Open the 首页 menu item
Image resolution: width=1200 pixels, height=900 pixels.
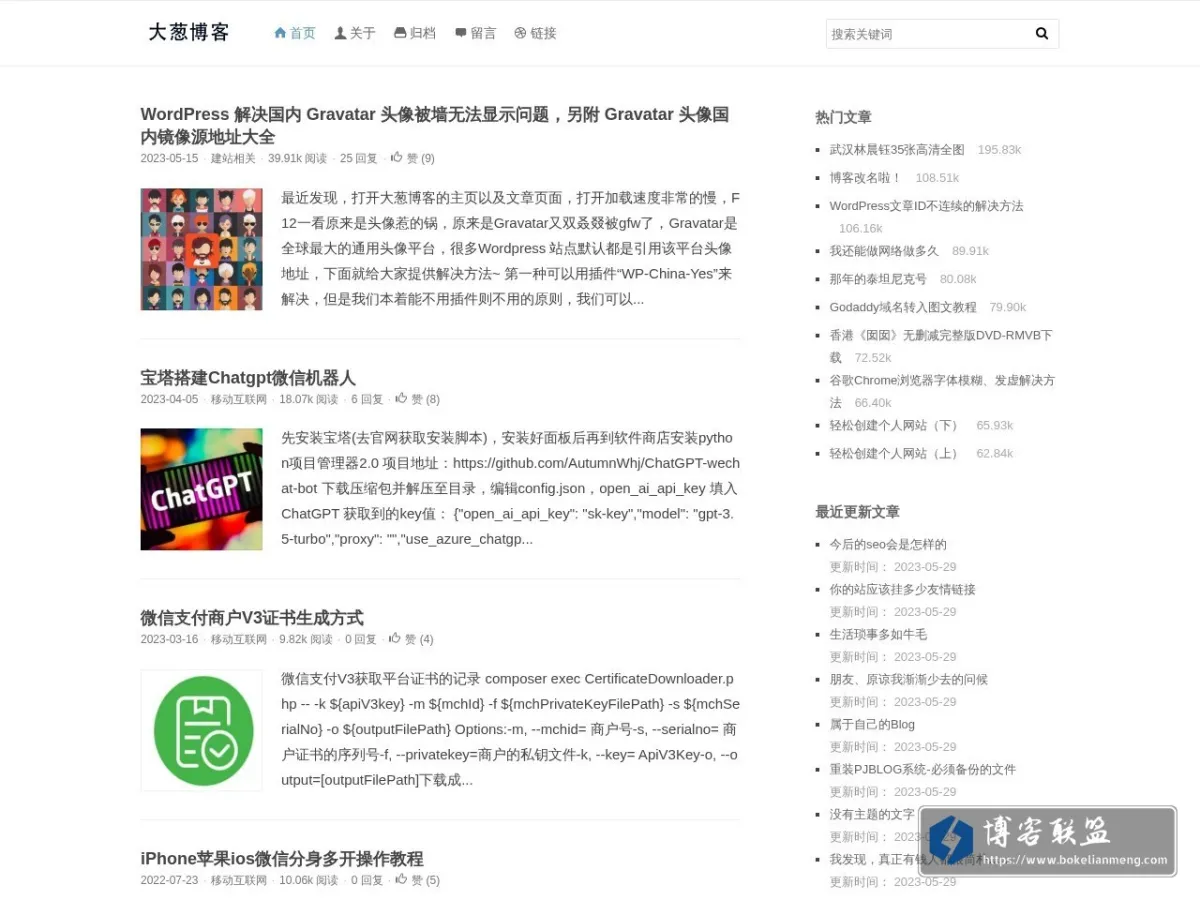[x=295, y=33]
